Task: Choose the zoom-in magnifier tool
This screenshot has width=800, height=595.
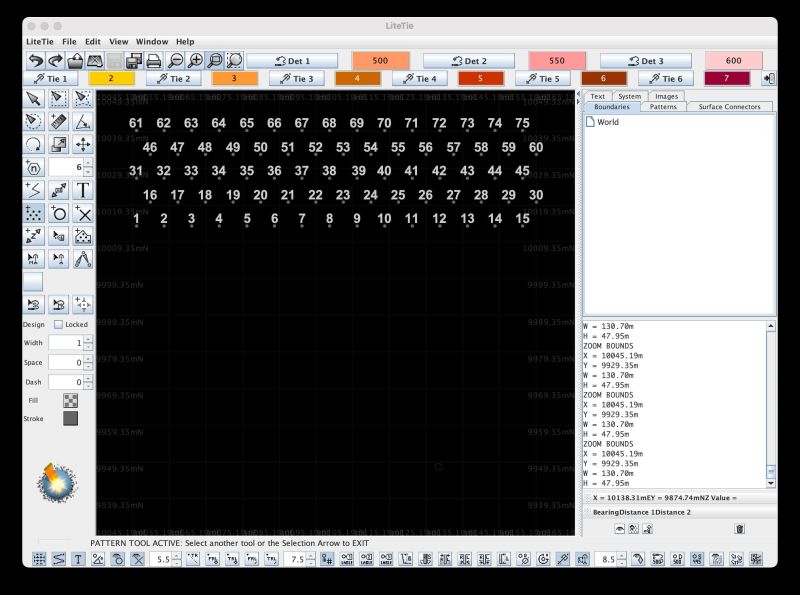Action: pos(196,58)
